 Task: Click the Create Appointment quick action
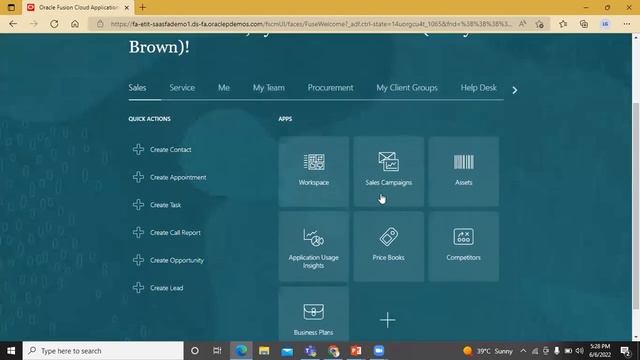tap(169, 177)
